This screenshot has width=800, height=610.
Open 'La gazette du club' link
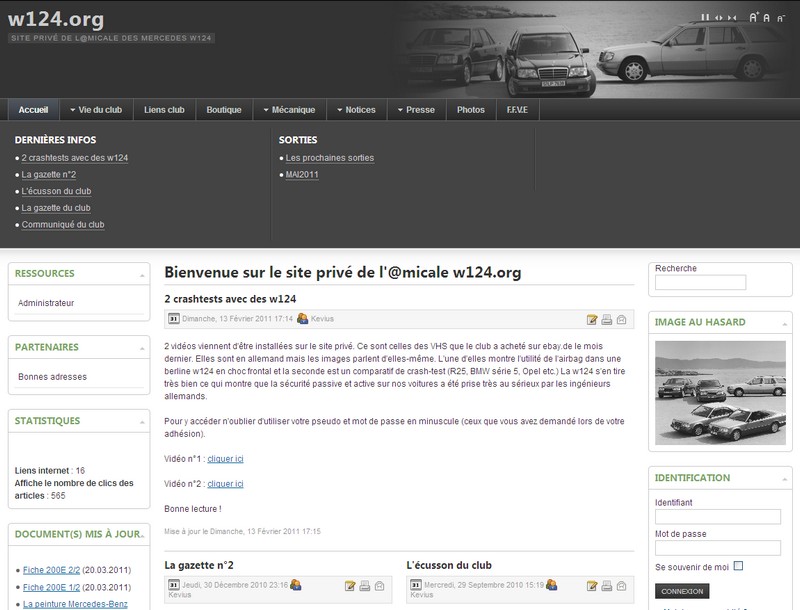pyautogui.click(x=56, y=208)
